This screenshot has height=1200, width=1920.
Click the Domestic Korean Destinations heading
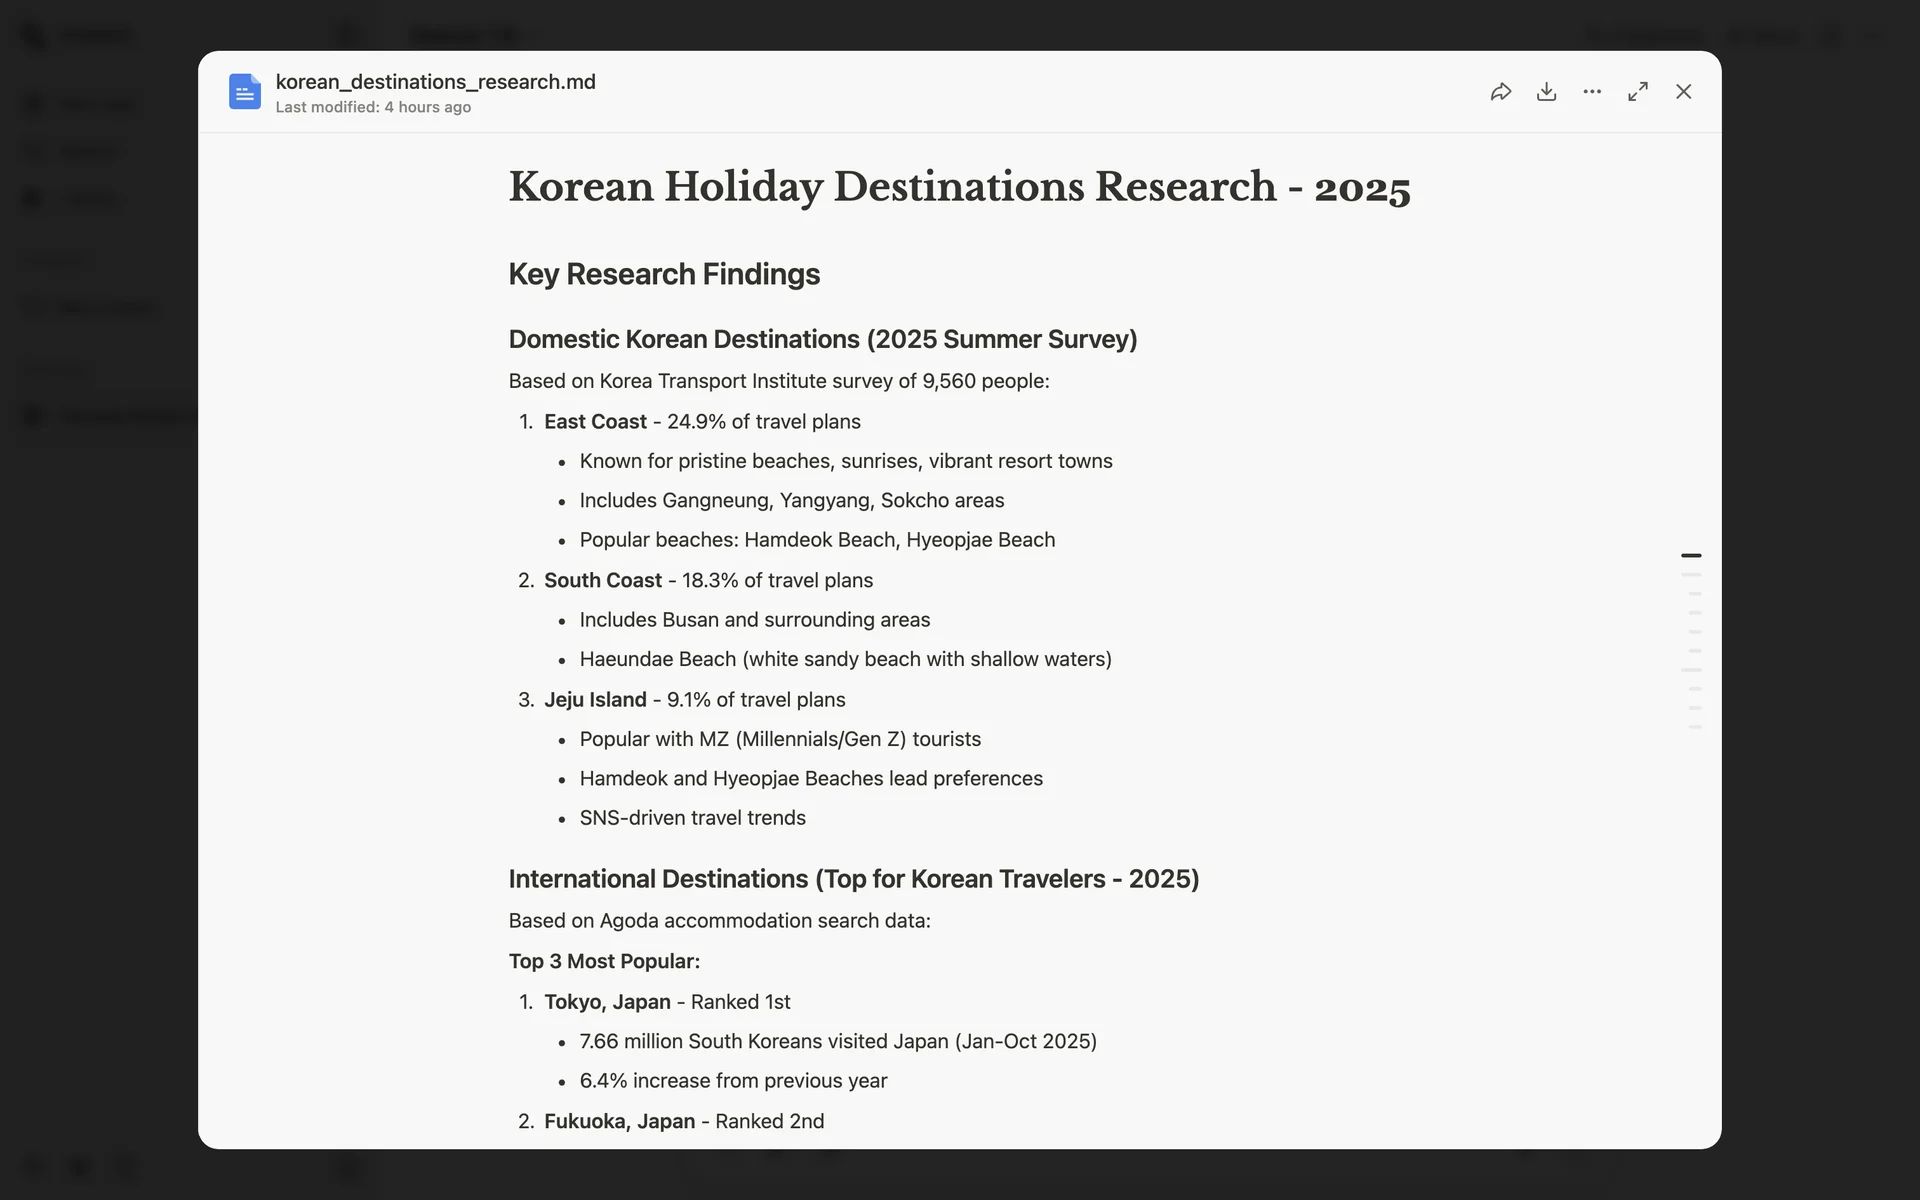(822, 339)
